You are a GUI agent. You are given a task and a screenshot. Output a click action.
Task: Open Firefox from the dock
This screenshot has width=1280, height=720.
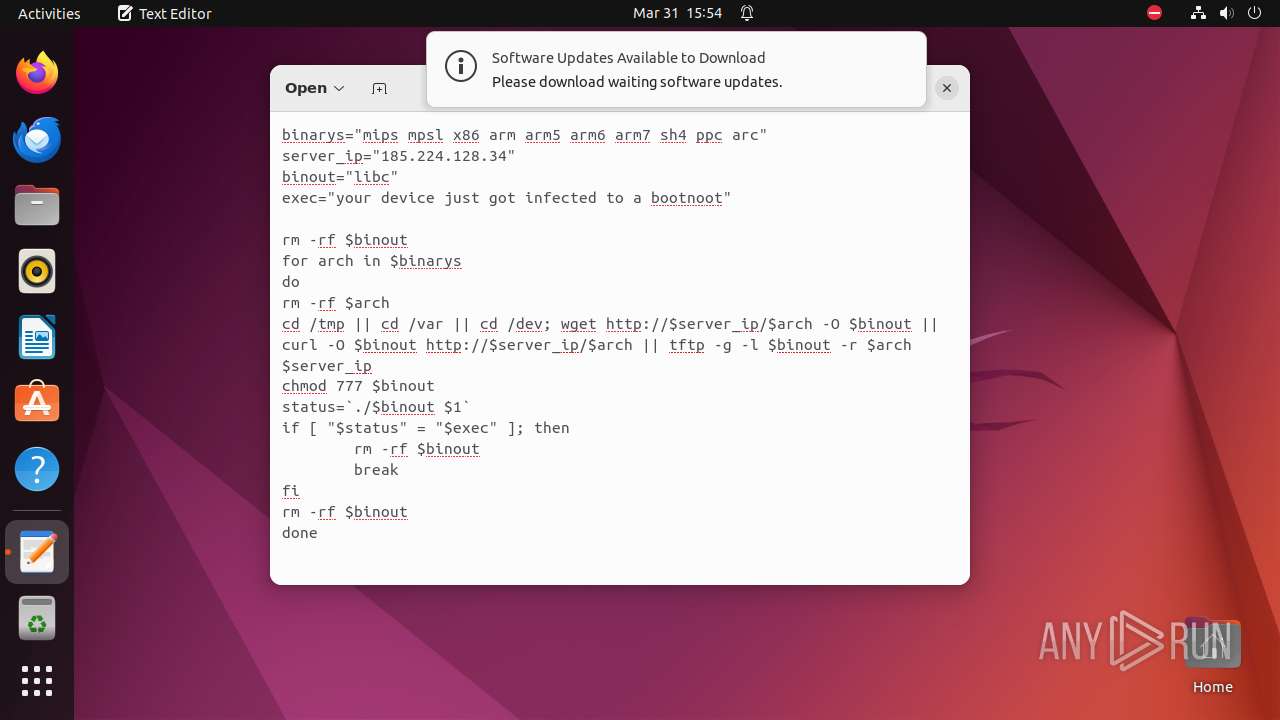coord(37,73)
